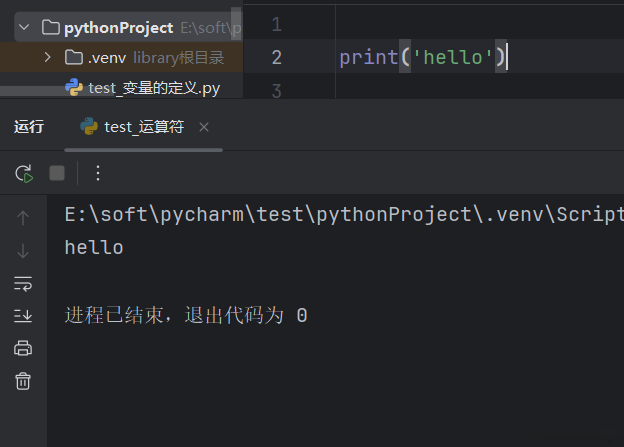Expand the .venv folder chevron
The height and width of the screenshot is (447, 624).
pyautogui.click(x=47, y=58)
